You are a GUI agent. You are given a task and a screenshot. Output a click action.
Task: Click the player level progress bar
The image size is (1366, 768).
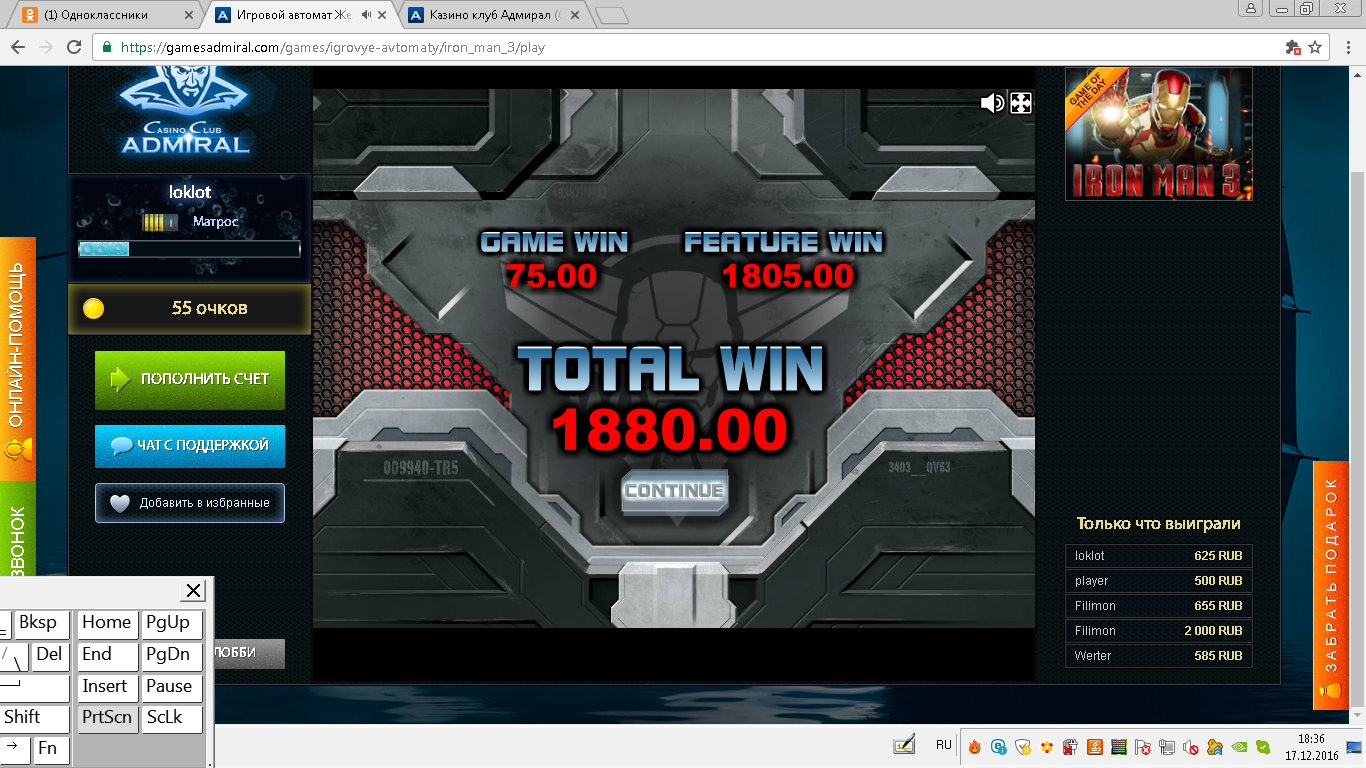click(x=189, y=249)
